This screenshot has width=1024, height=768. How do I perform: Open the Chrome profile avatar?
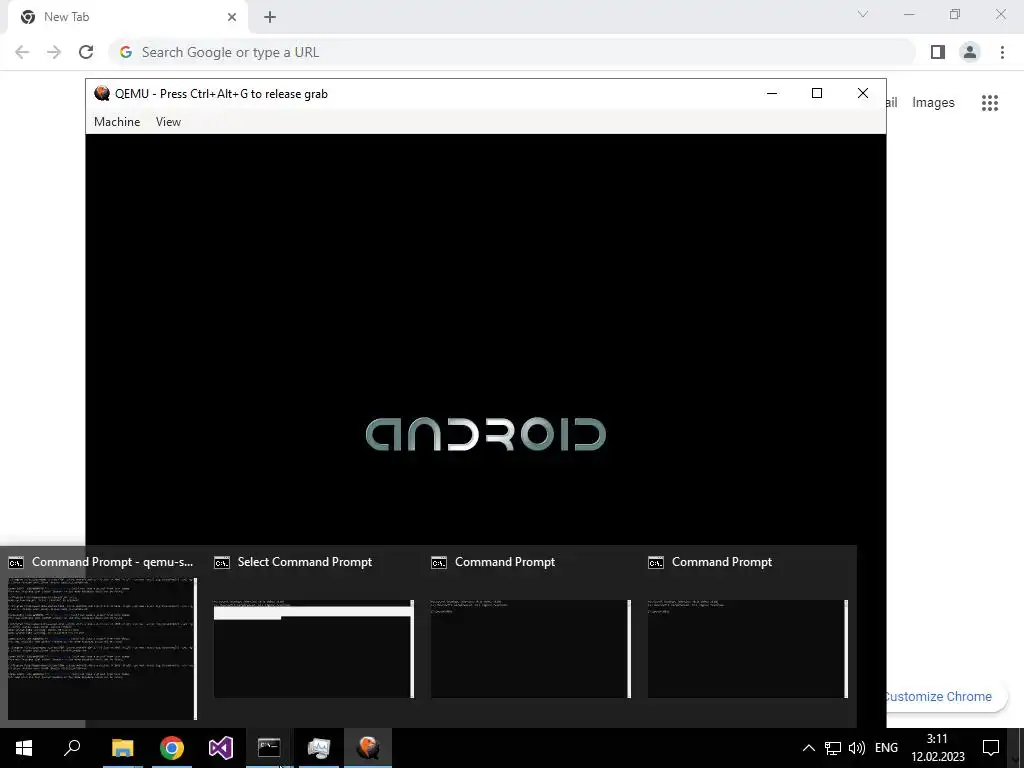[x=970, y=52]
